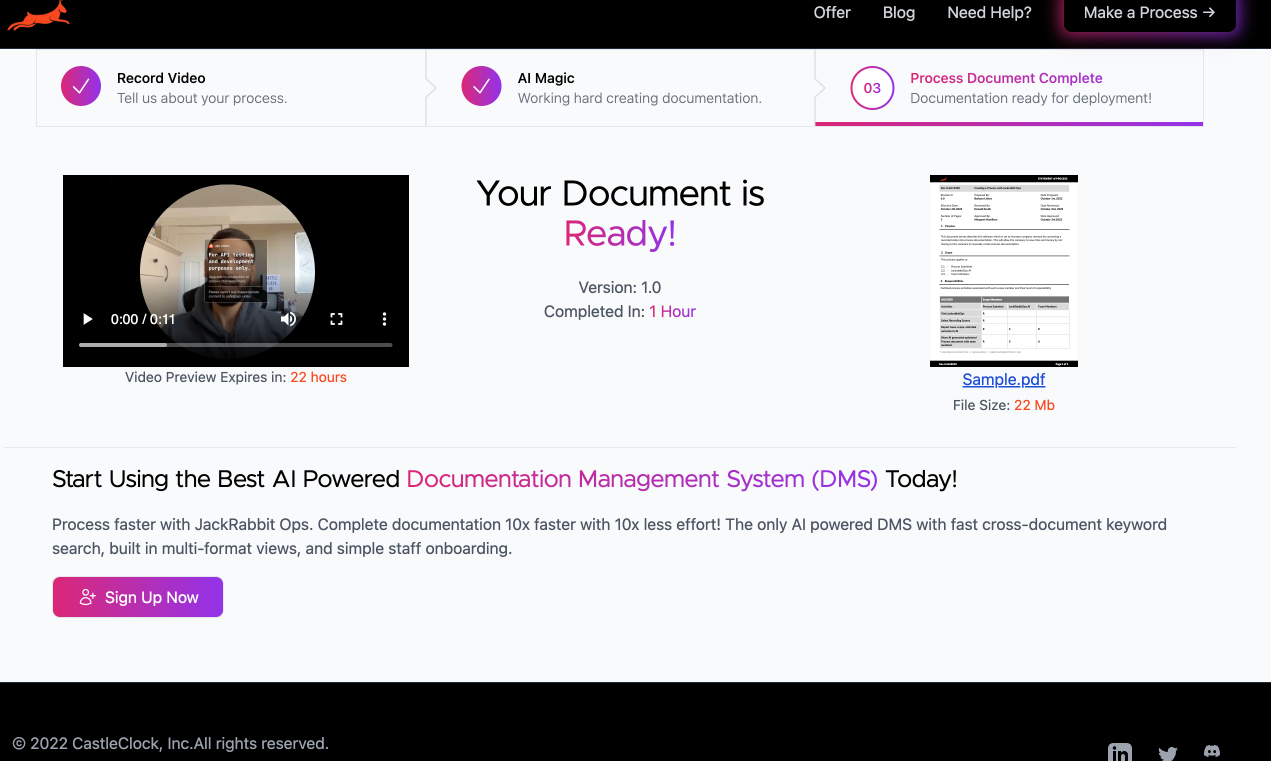Select Process Document Complete step
Viewport: 1271px width, 761px height.
click(x=1009, y=88)
